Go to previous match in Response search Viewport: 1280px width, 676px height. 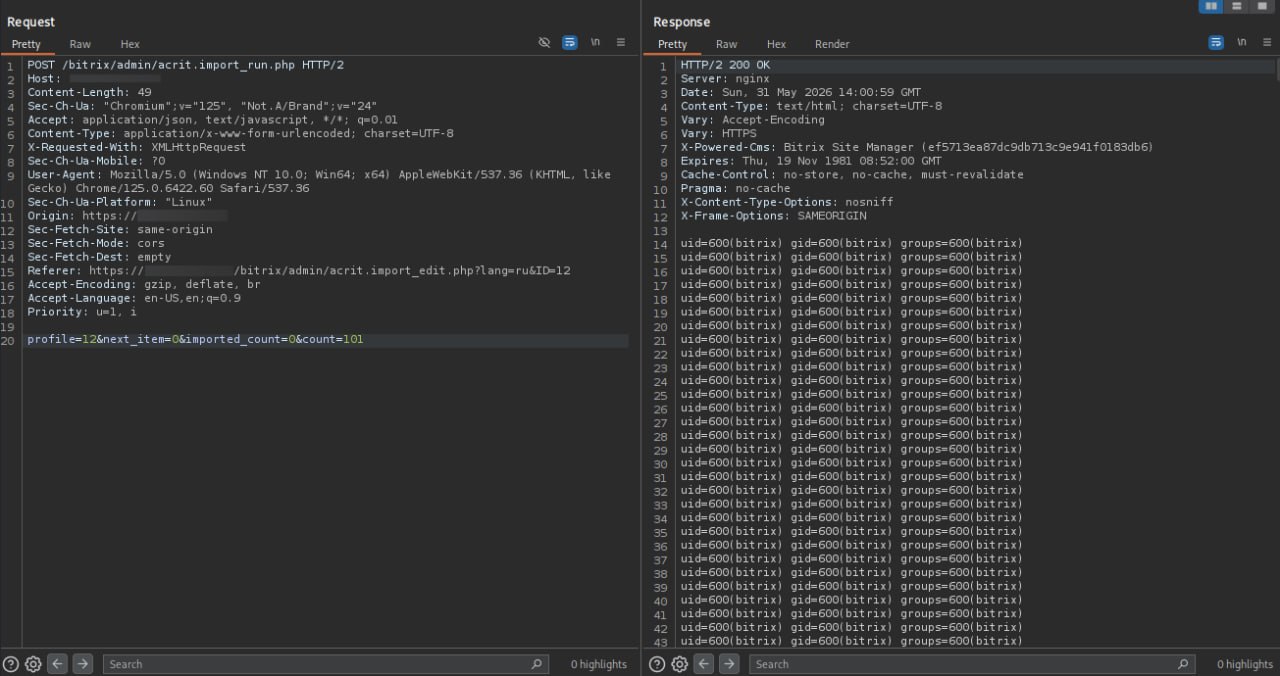(704, 664)
